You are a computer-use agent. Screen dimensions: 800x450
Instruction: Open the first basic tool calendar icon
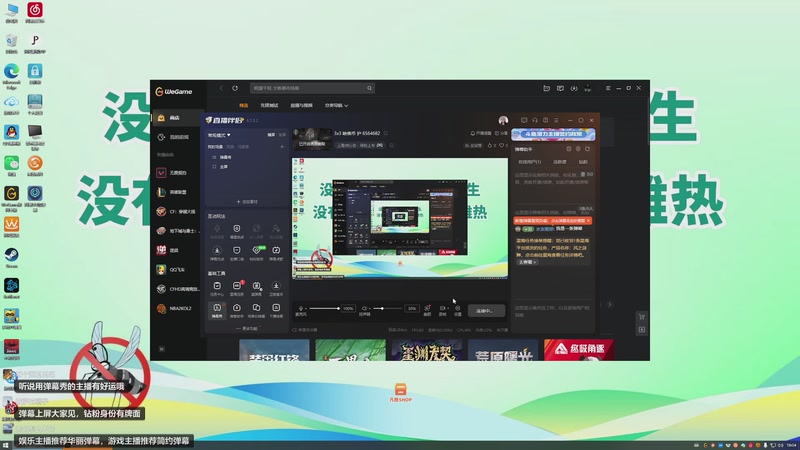click(x=217, y=288)
